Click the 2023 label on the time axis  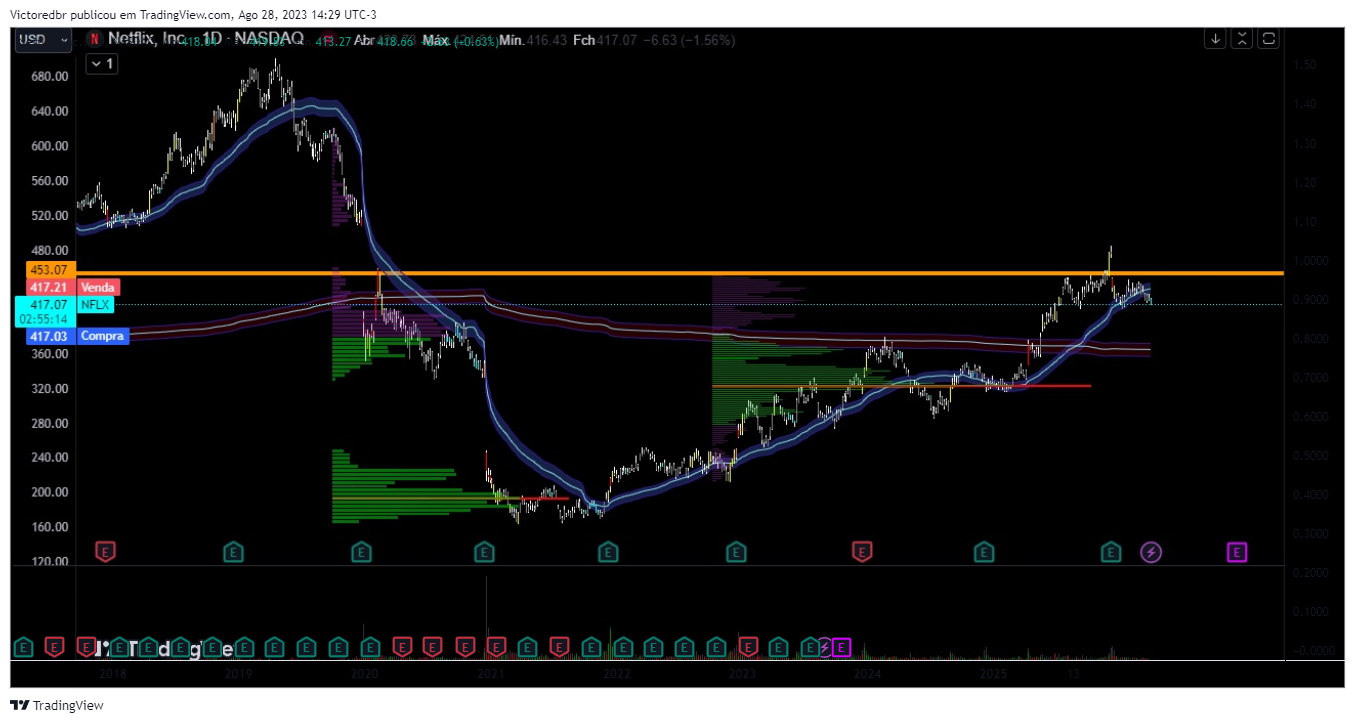(x=742, y=675)
